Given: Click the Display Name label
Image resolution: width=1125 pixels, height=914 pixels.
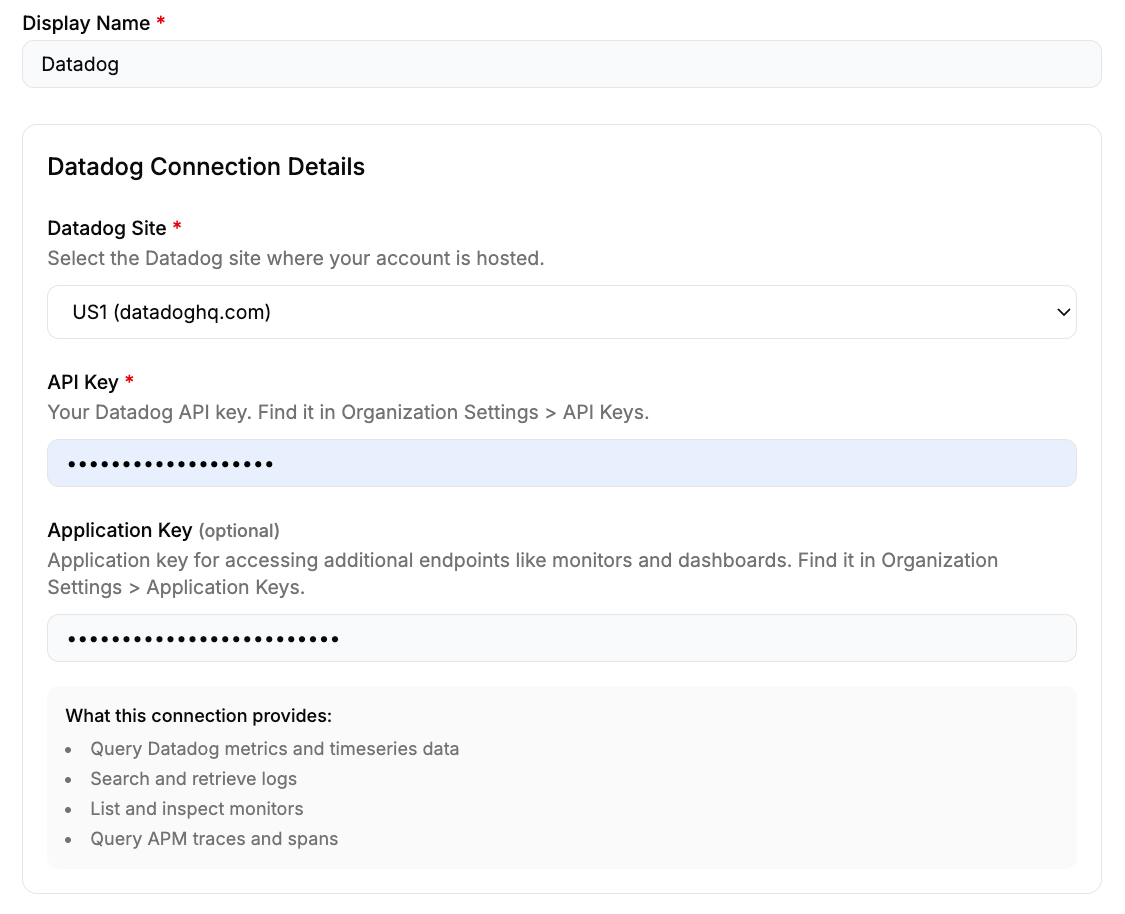Looking at the screenshot, I should tap(86, 23).
